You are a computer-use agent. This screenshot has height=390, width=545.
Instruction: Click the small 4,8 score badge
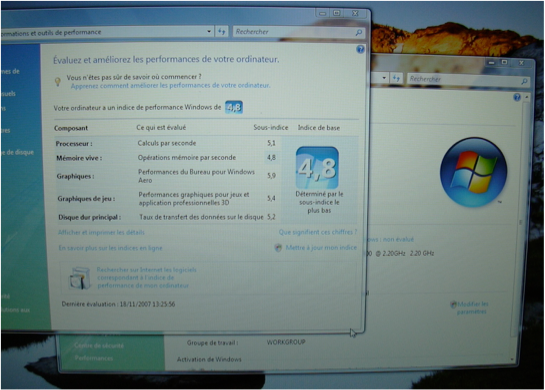coord(234,107)
